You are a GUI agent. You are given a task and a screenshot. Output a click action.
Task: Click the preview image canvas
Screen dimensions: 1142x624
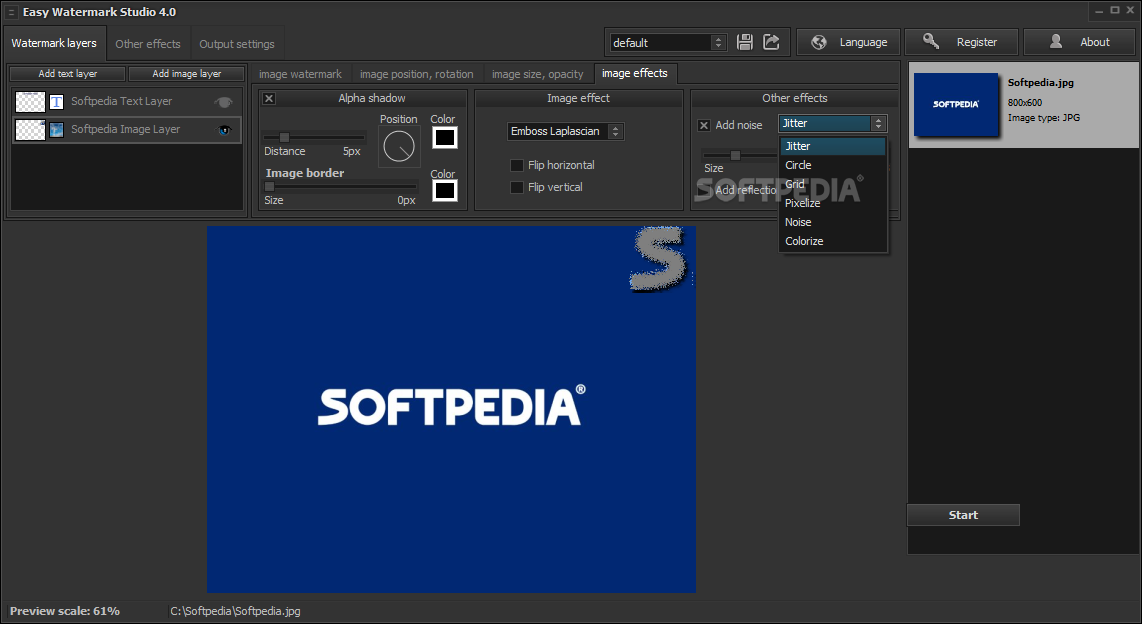coord(451,408)
